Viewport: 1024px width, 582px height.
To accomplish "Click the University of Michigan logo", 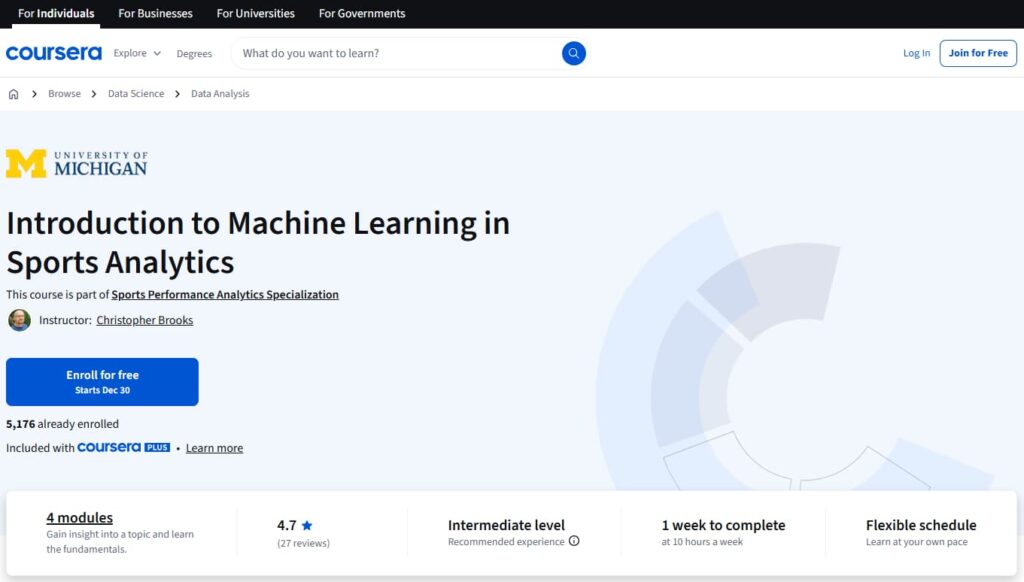I will (76, 163).
